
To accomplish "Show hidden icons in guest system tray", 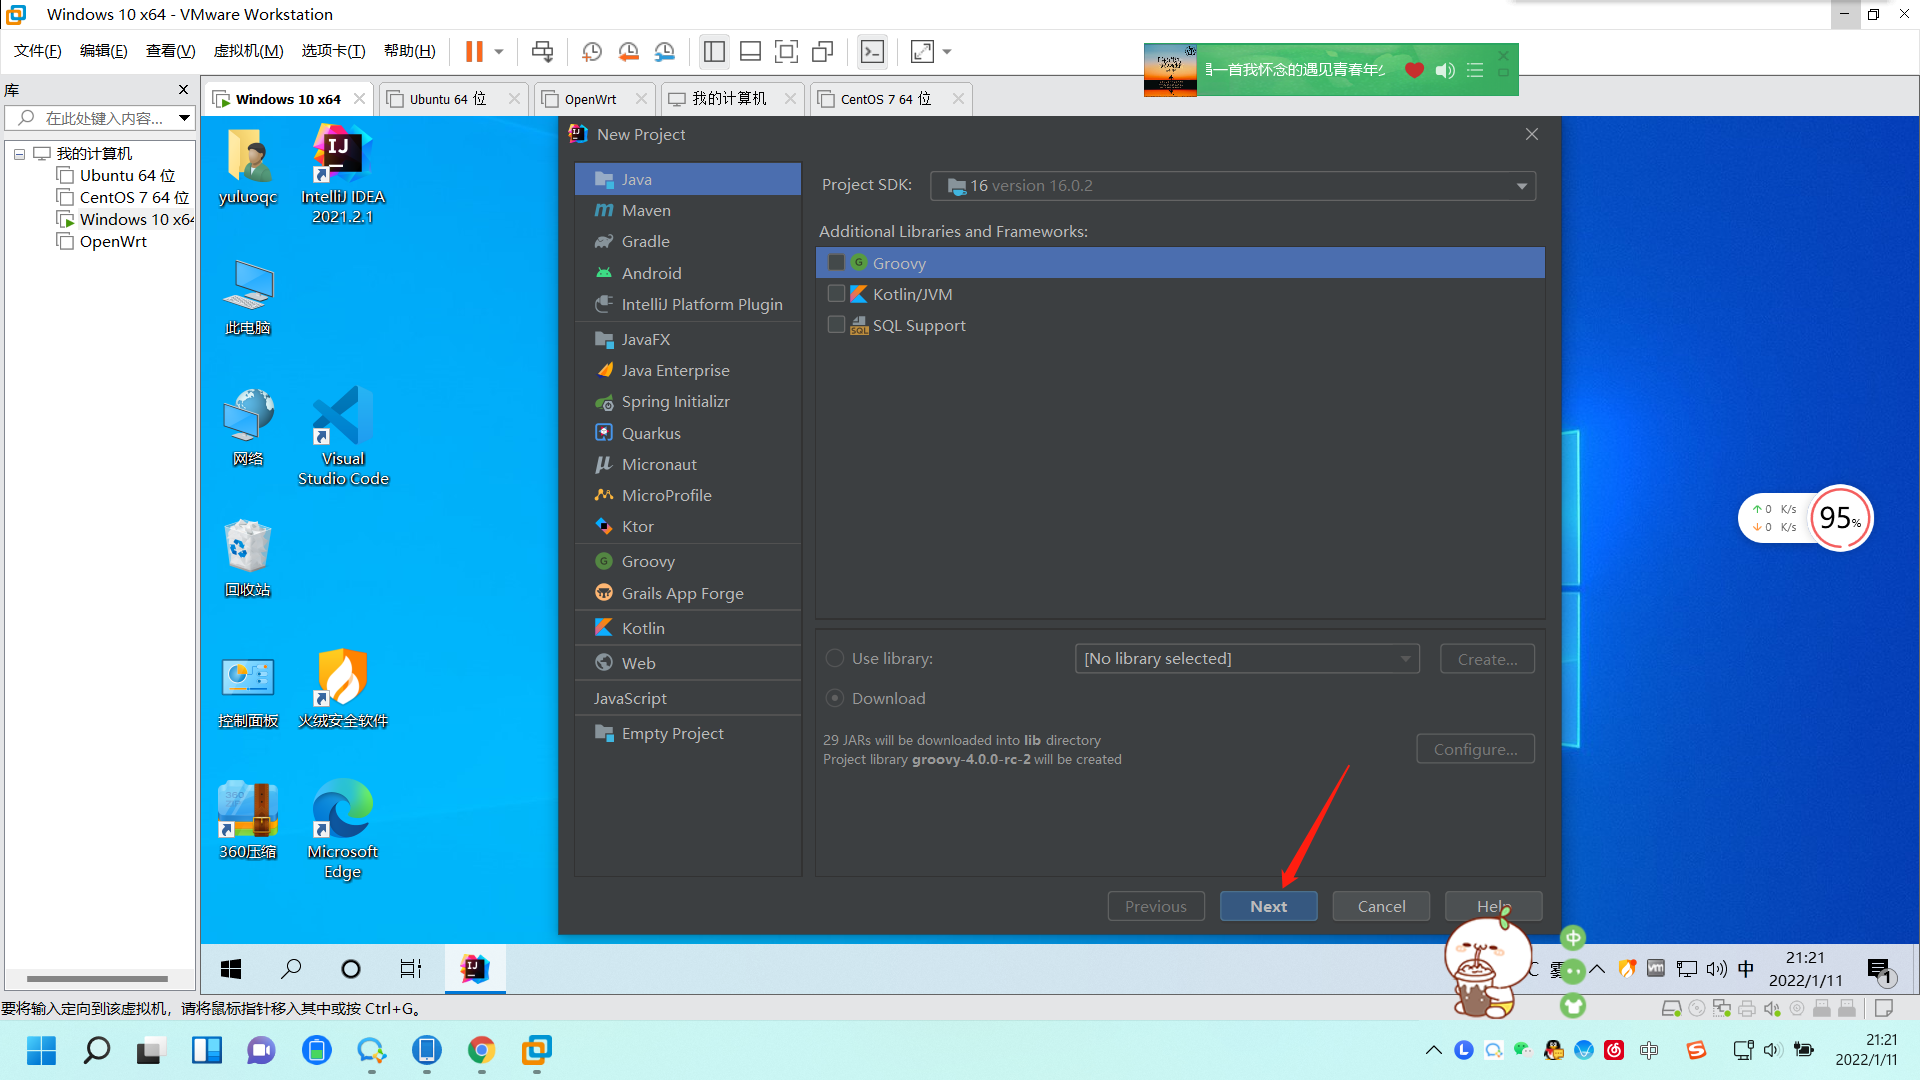I will [x=1597, y=968].
